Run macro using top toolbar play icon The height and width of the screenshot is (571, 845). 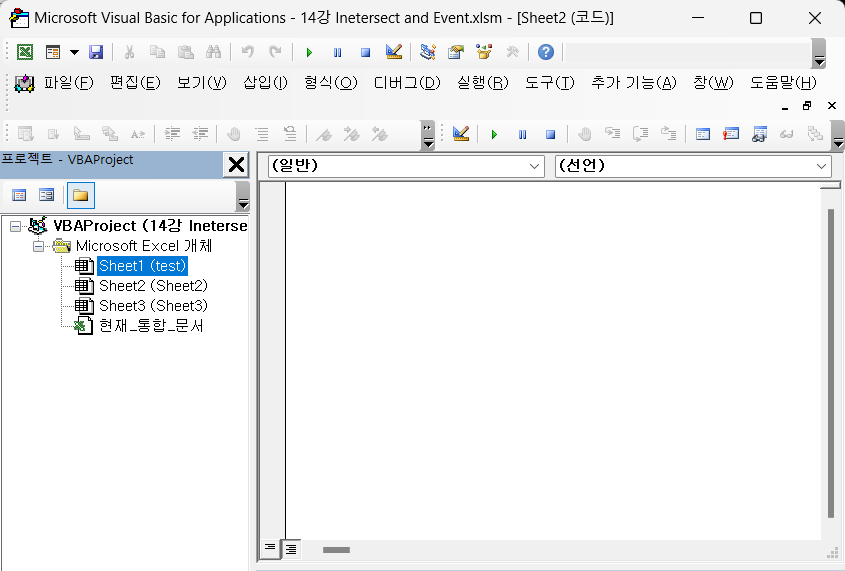[x=309, y=52]
